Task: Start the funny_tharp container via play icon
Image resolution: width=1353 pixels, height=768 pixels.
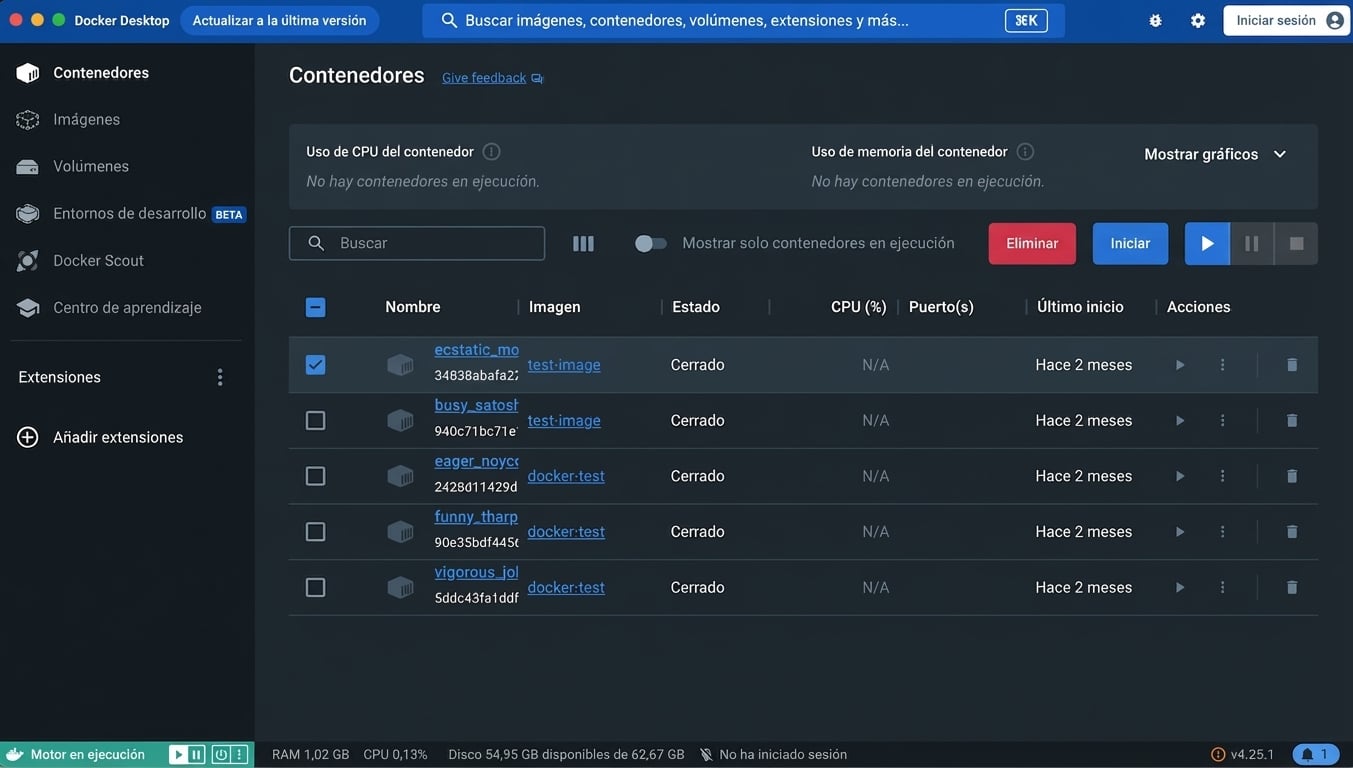Action: point(1180,532)
